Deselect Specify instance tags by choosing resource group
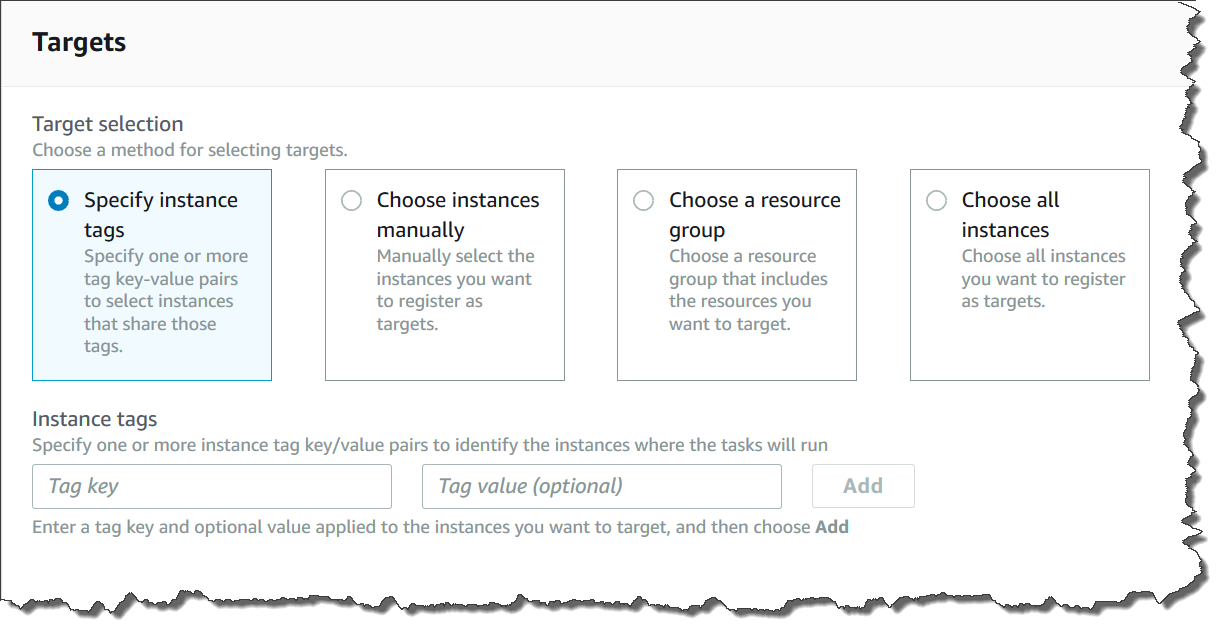The image size is (1225, 637). (644, 200)
